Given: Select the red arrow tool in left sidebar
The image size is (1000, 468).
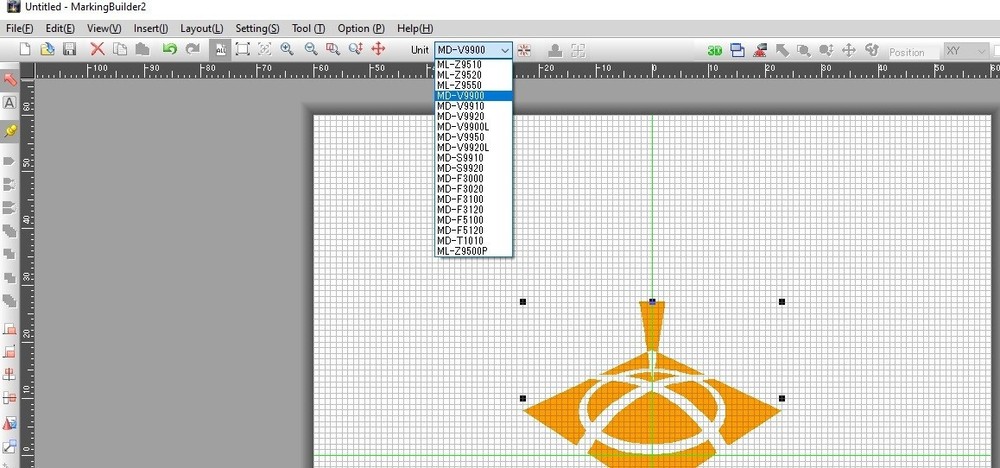Looking at the screenshot, I should (10, 79).
